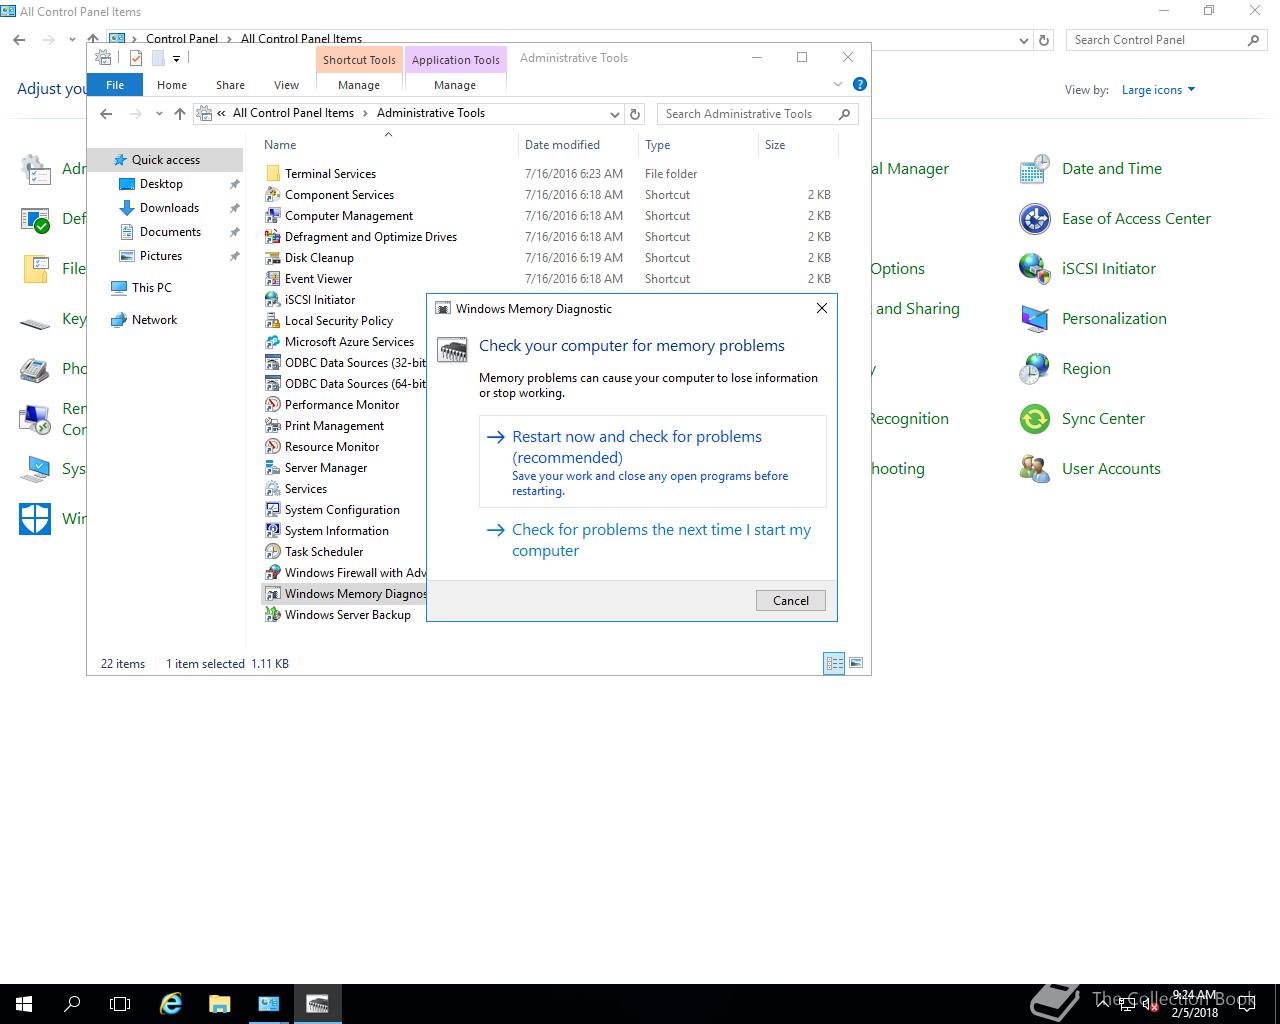Select the Application Tools contextual tab
Viewport: 1280px width, 1024px height.
pos(455,60)
